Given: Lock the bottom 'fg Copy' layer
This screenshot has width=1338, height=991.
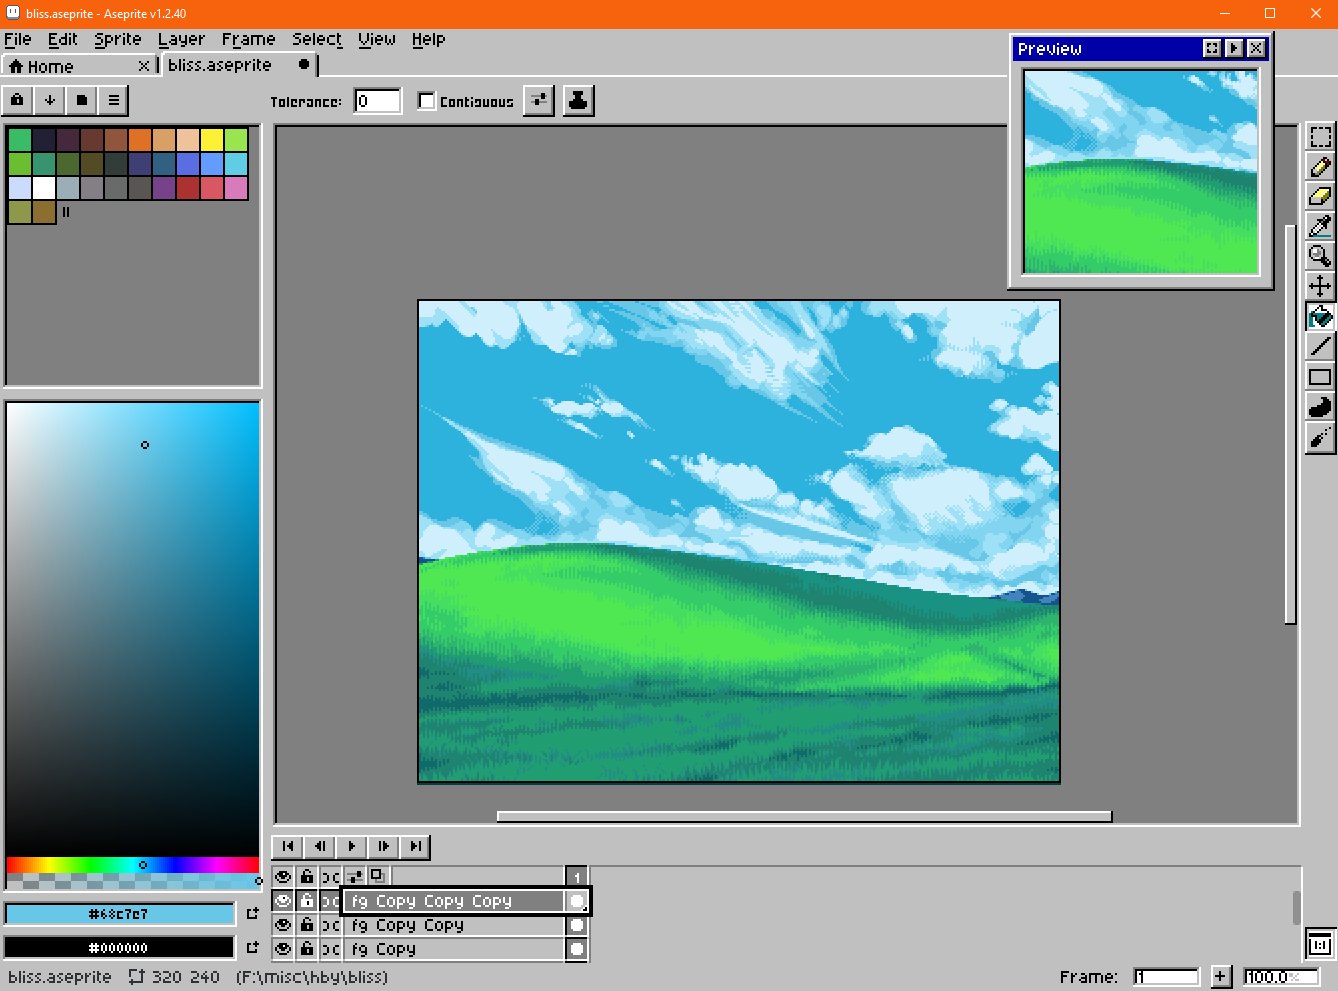Looking at the screenshot, I should coord(307,949).
